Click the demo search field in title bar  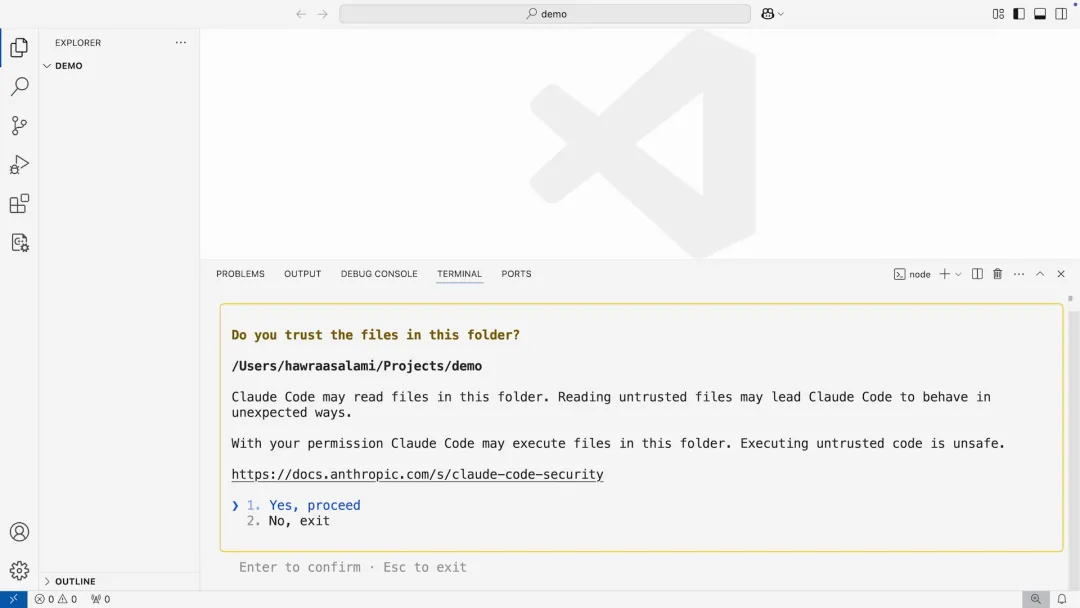545,14
